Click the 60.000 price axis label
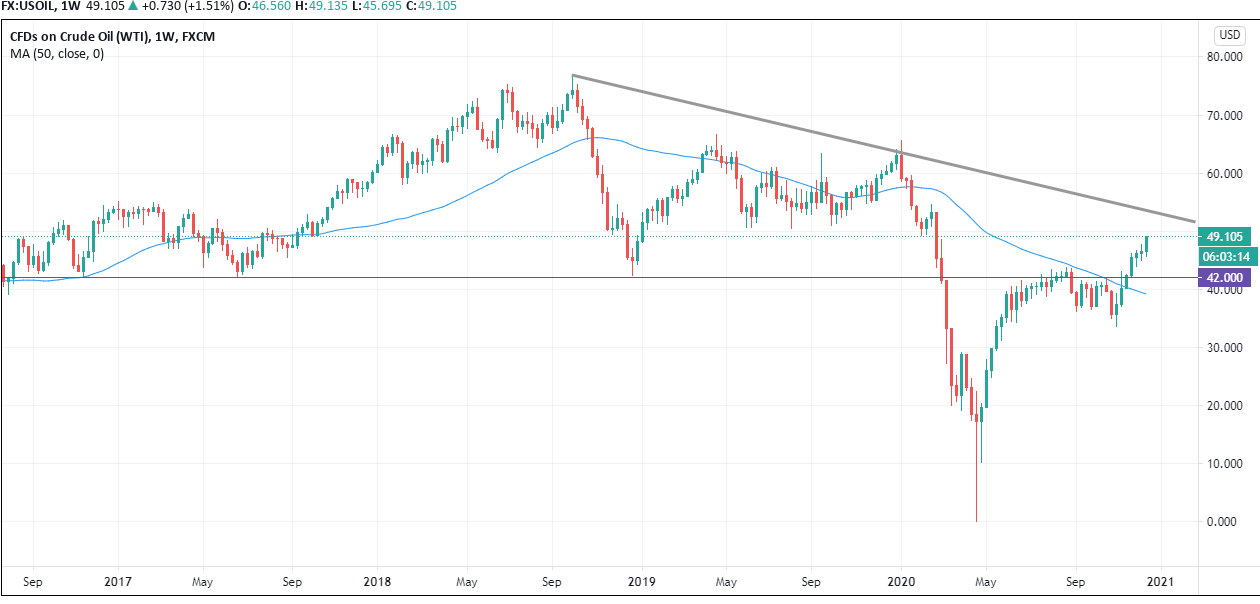 1224,174
